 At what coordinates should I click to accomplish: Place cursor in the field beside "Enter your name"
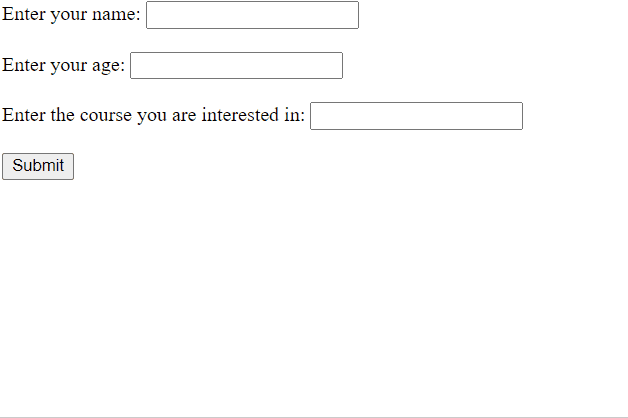tap(252, 15)
